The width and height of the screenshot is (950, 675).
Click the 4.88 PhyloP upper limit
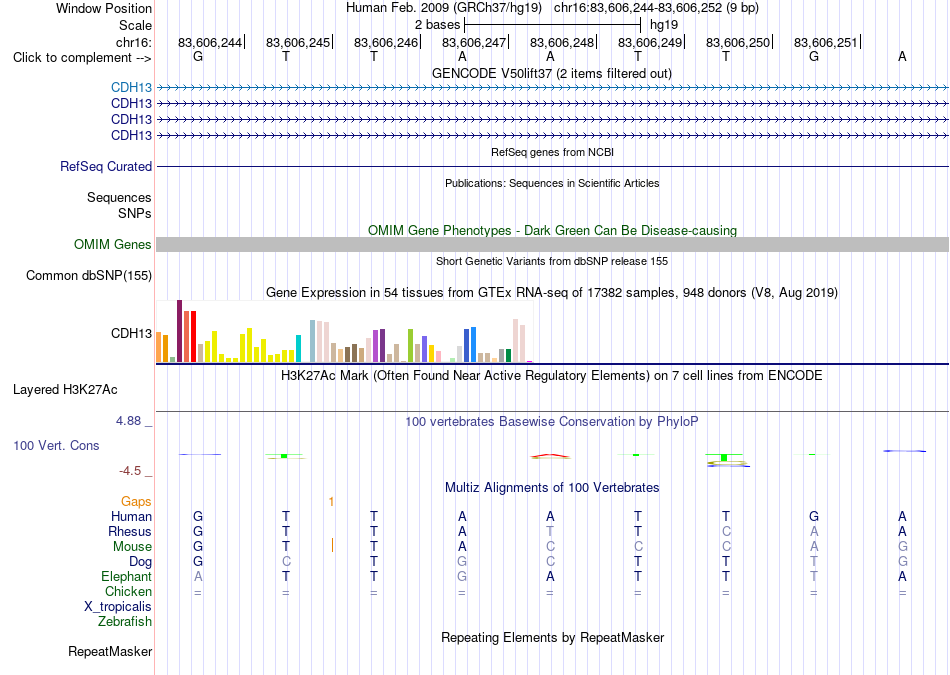[128, 421]
